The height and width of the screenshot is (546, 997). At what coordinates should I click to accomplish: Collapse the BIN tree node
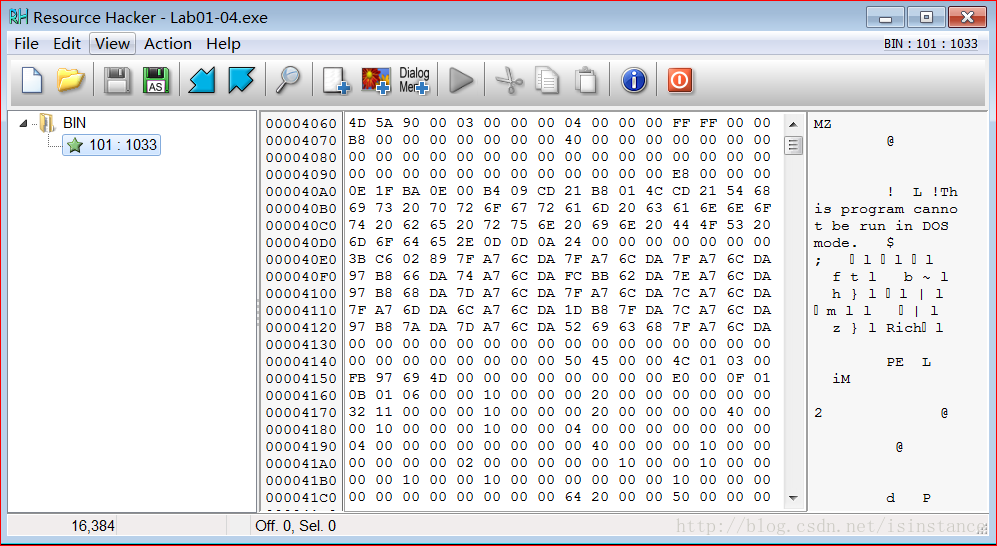point(24,123)
